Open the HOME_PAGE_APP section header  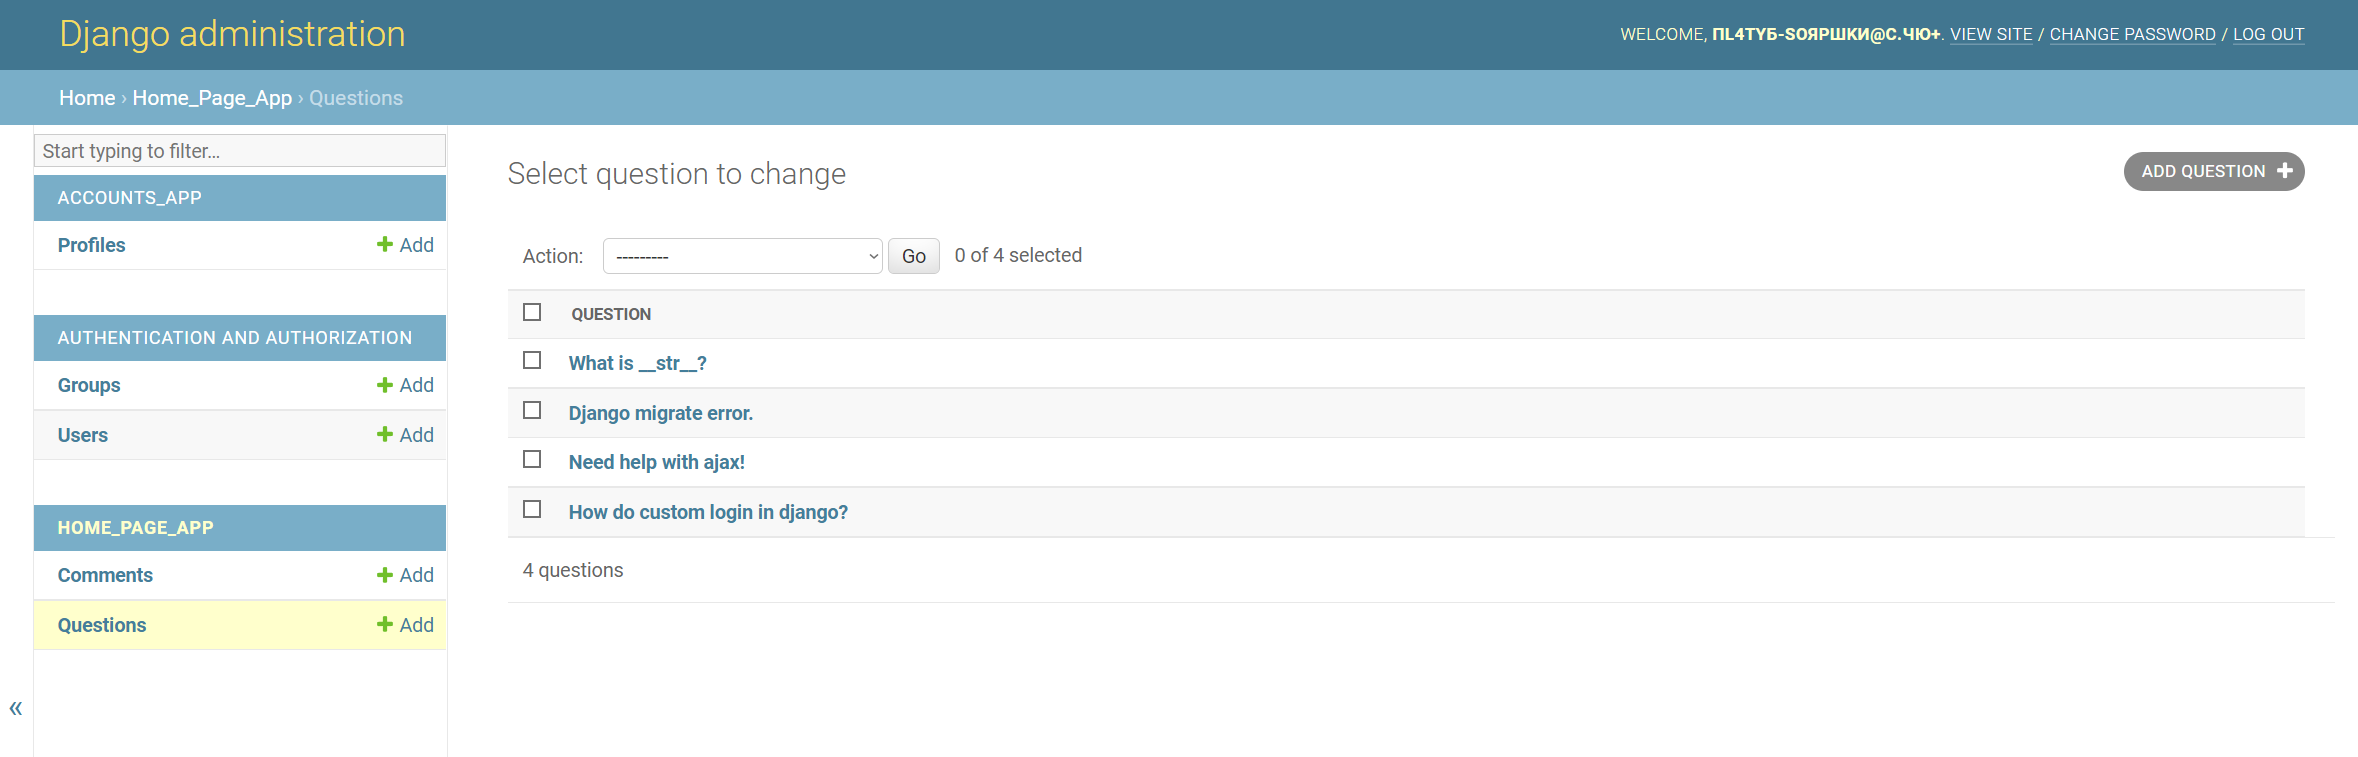coord(135,528)
